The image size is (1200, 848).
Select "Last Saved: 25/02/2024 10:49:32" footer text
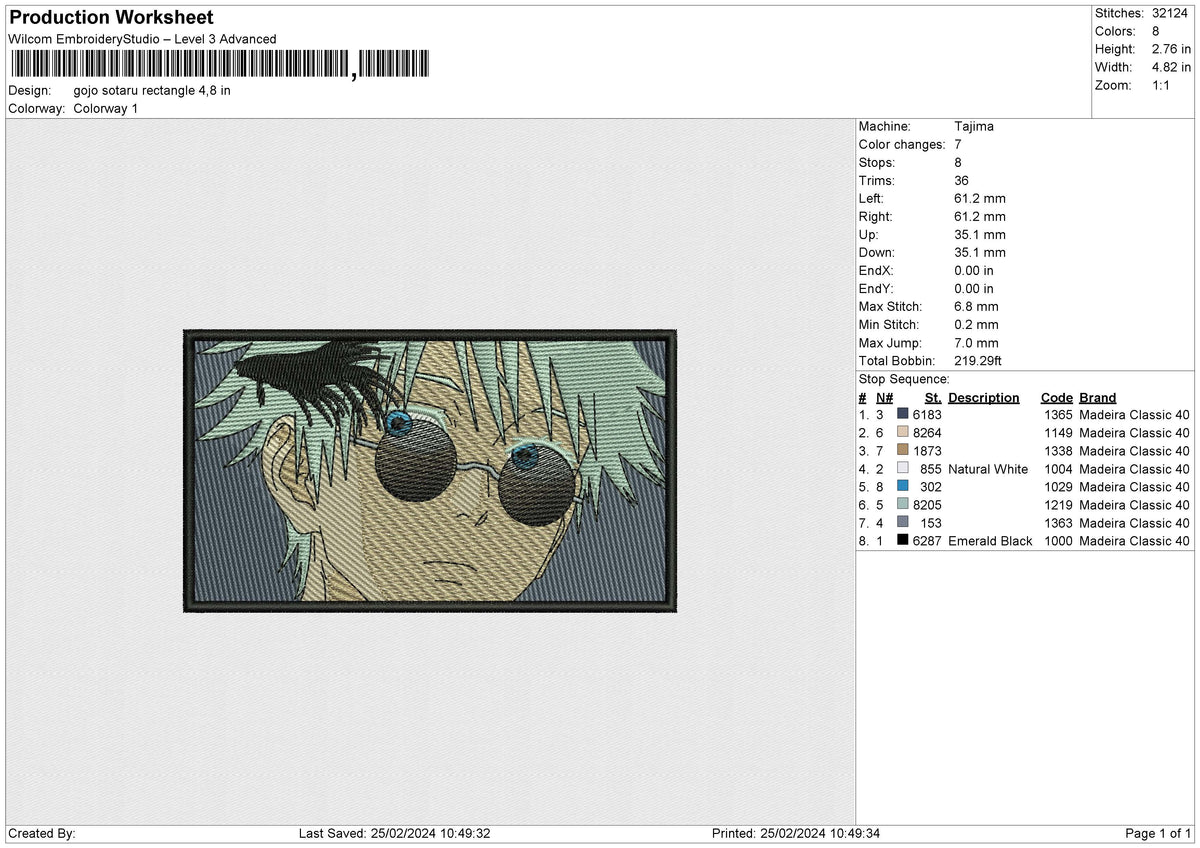pos(394,834)
